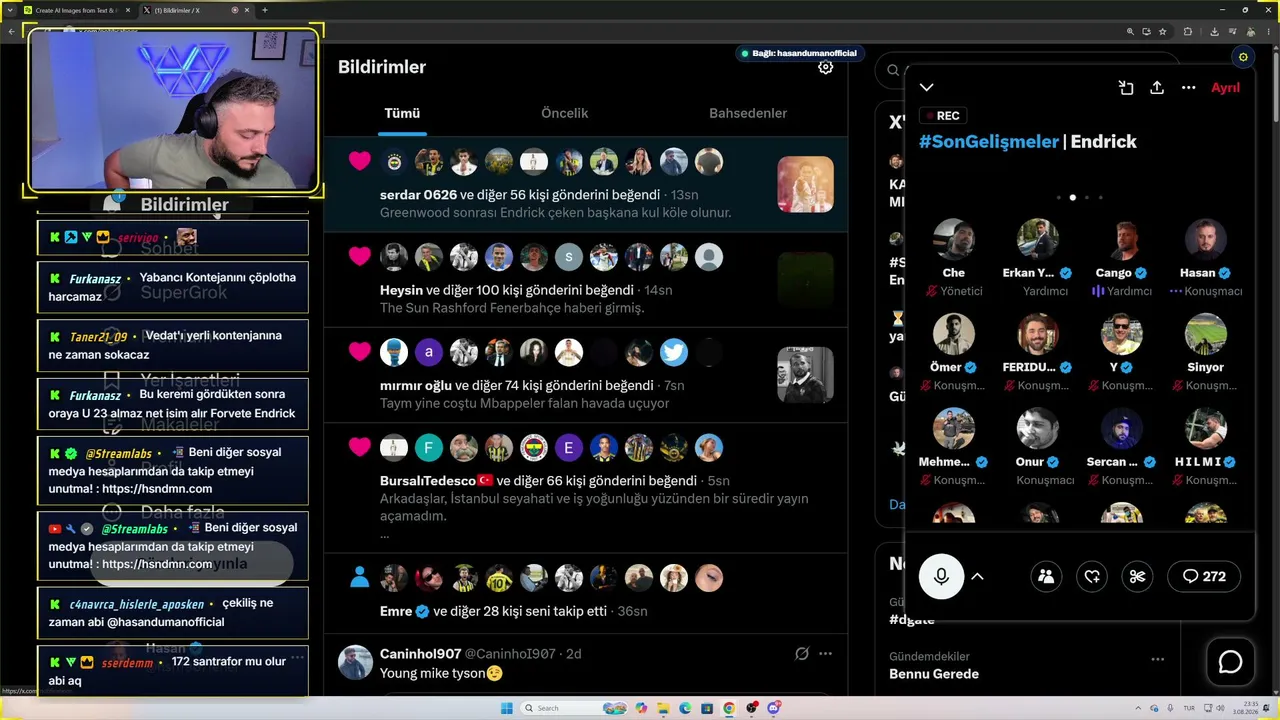Open Caninhol907's profile avatar
The width and height of the screenshot is (1280, 720).
356,663
